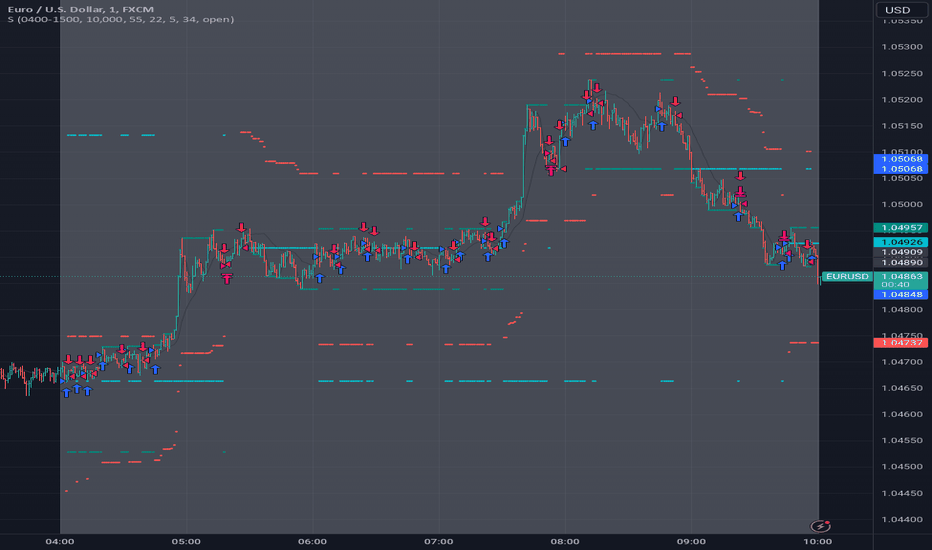Open the USD currency selector

tap(898, 10)
